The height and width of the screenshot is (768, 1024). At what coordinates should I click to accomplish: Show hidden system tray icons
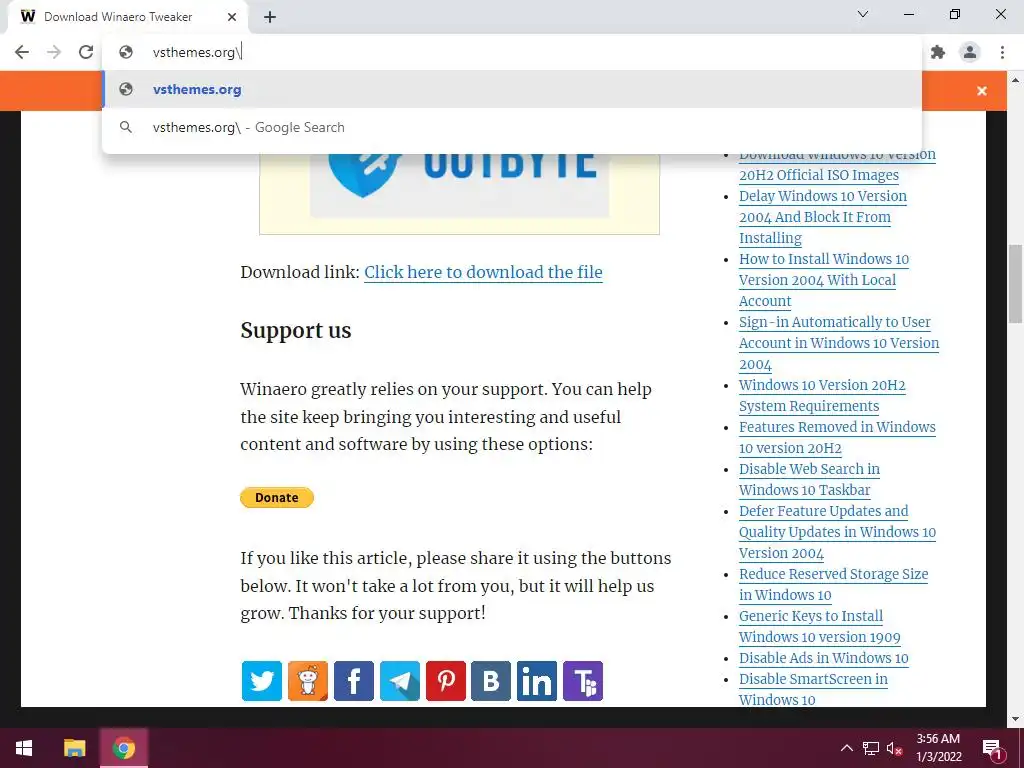coord(846,748)
